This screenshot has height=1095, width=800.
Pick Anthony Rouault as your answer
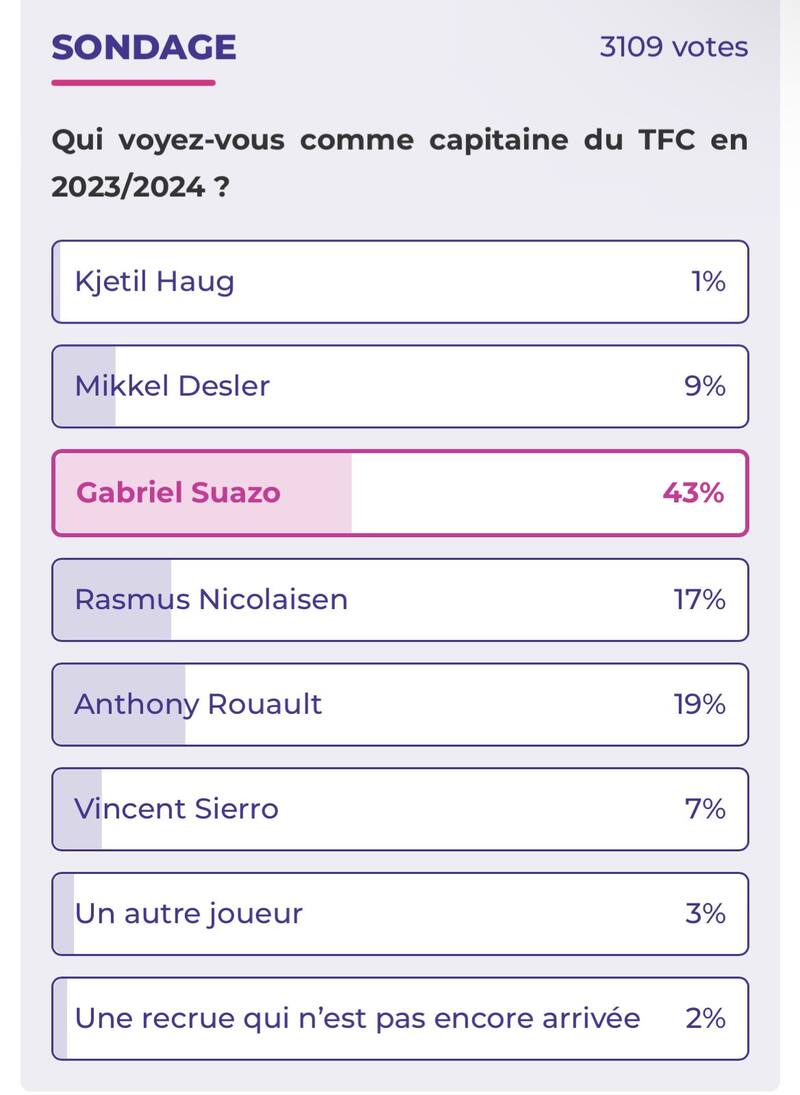tap(400, 704)
